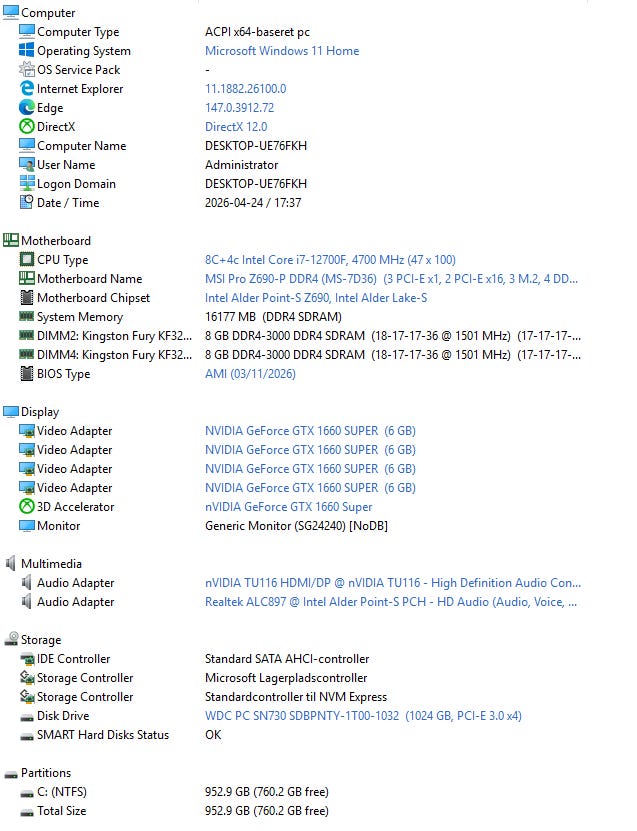
Task: Open the Microsoft Windows 11 Home link
Action: 282,51
